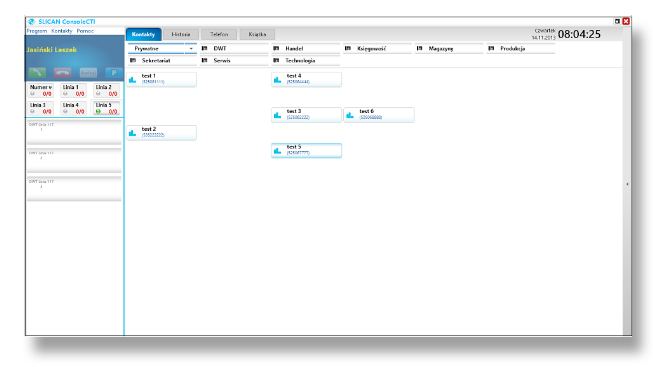Click the test 4 contact icon
The width and height of the screenshot is (653, 367).
click(x=278, y=80)
